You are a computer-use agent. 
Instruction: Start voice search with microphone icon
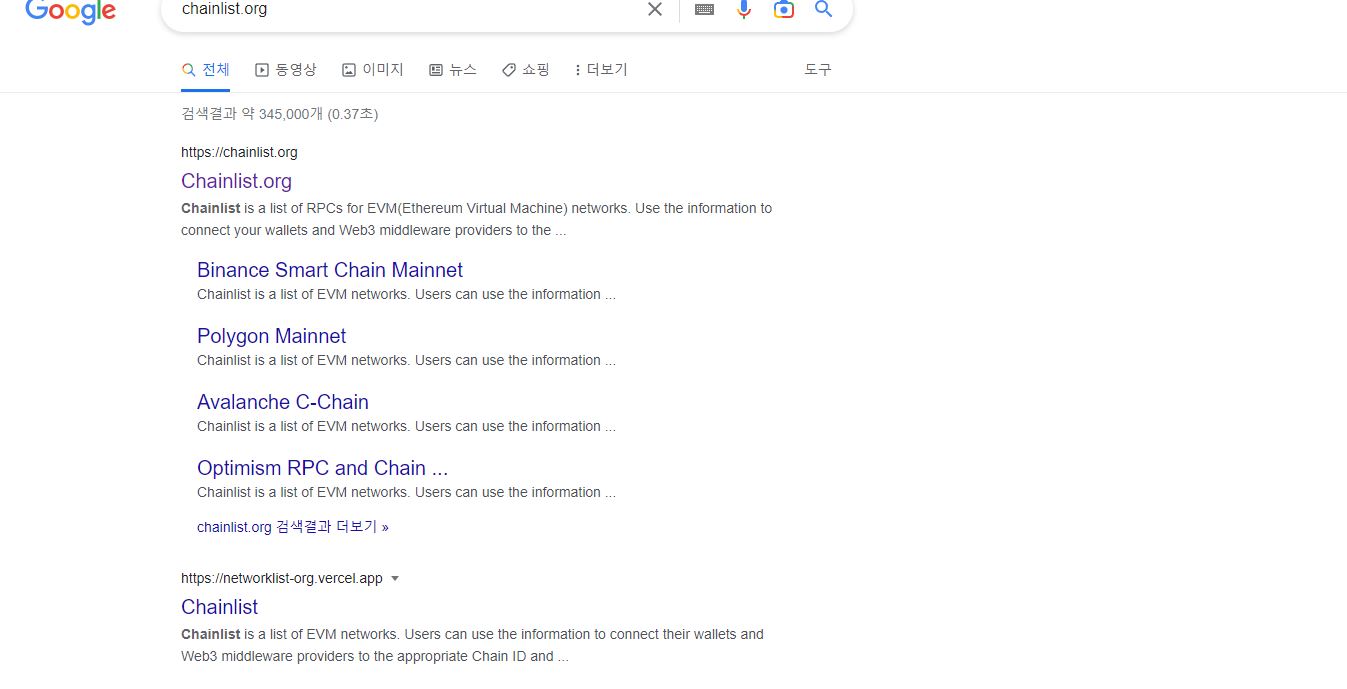tap(743, 9)
